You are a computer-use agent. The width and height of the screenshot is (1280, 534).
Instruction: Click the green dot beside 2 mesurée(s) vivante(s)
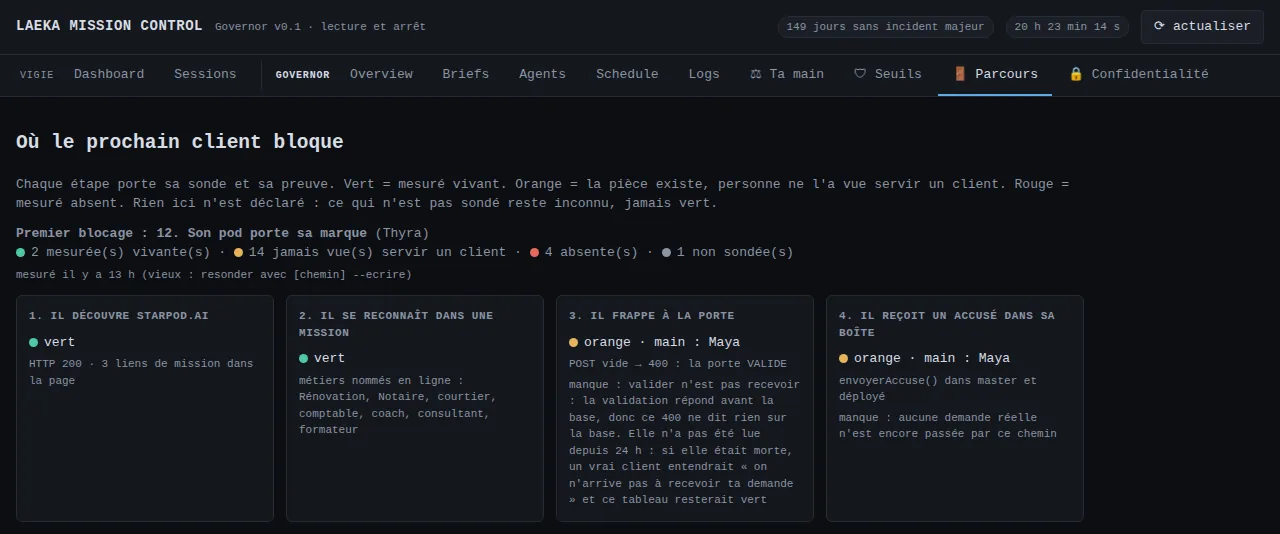tap(21, 252)
